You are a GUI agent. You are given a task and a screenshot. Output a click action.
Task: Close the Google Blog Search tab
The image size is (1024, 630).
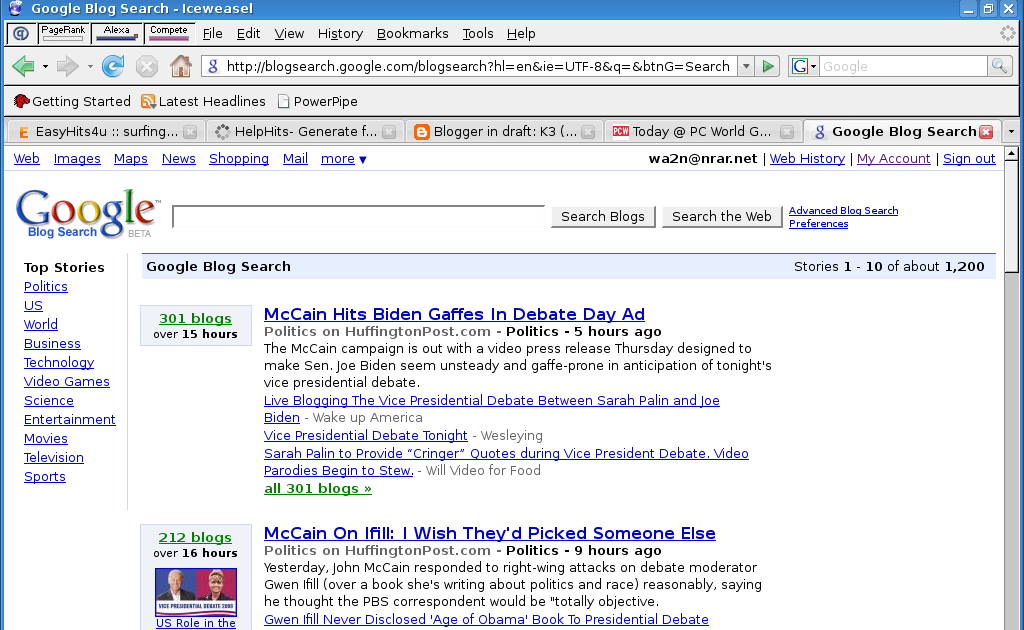click(x=986, y=132)
